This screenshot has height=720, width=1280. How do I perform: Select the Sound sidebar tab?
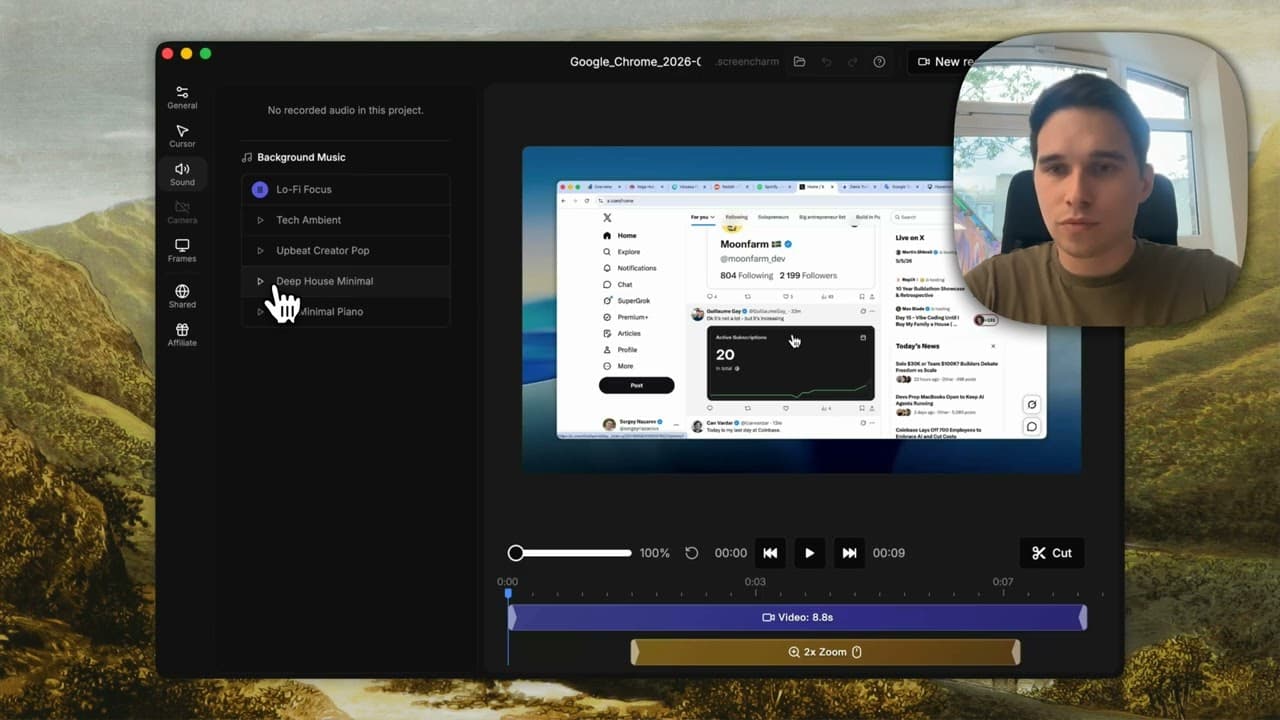click(182, 174)
